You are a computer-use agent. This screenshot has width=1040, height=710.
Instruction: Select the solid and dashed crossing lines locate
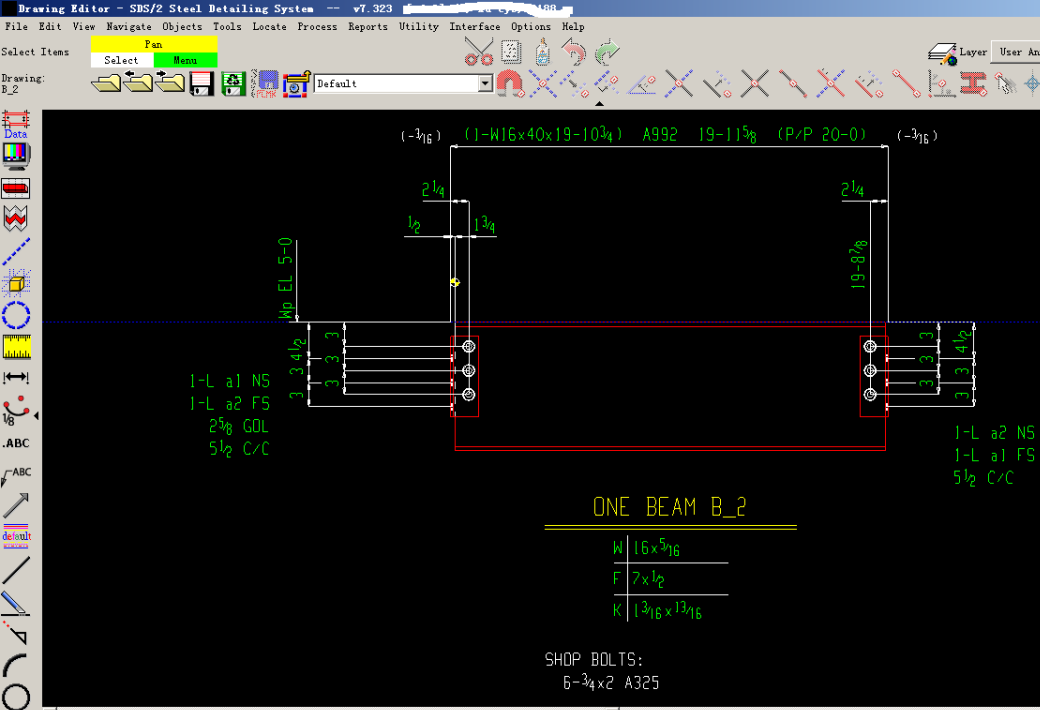679,84
